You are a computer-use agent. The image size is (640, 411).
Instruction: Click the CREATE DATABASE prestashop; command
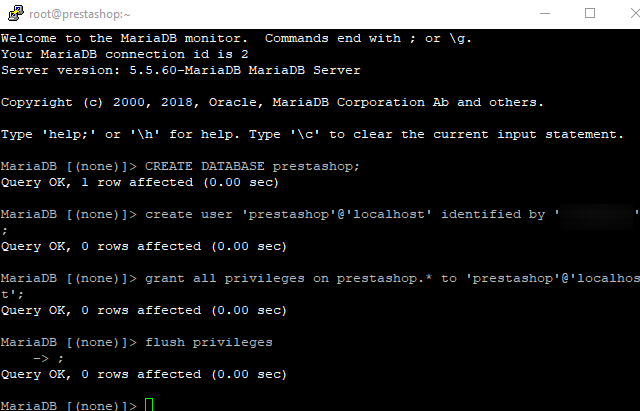252,167
